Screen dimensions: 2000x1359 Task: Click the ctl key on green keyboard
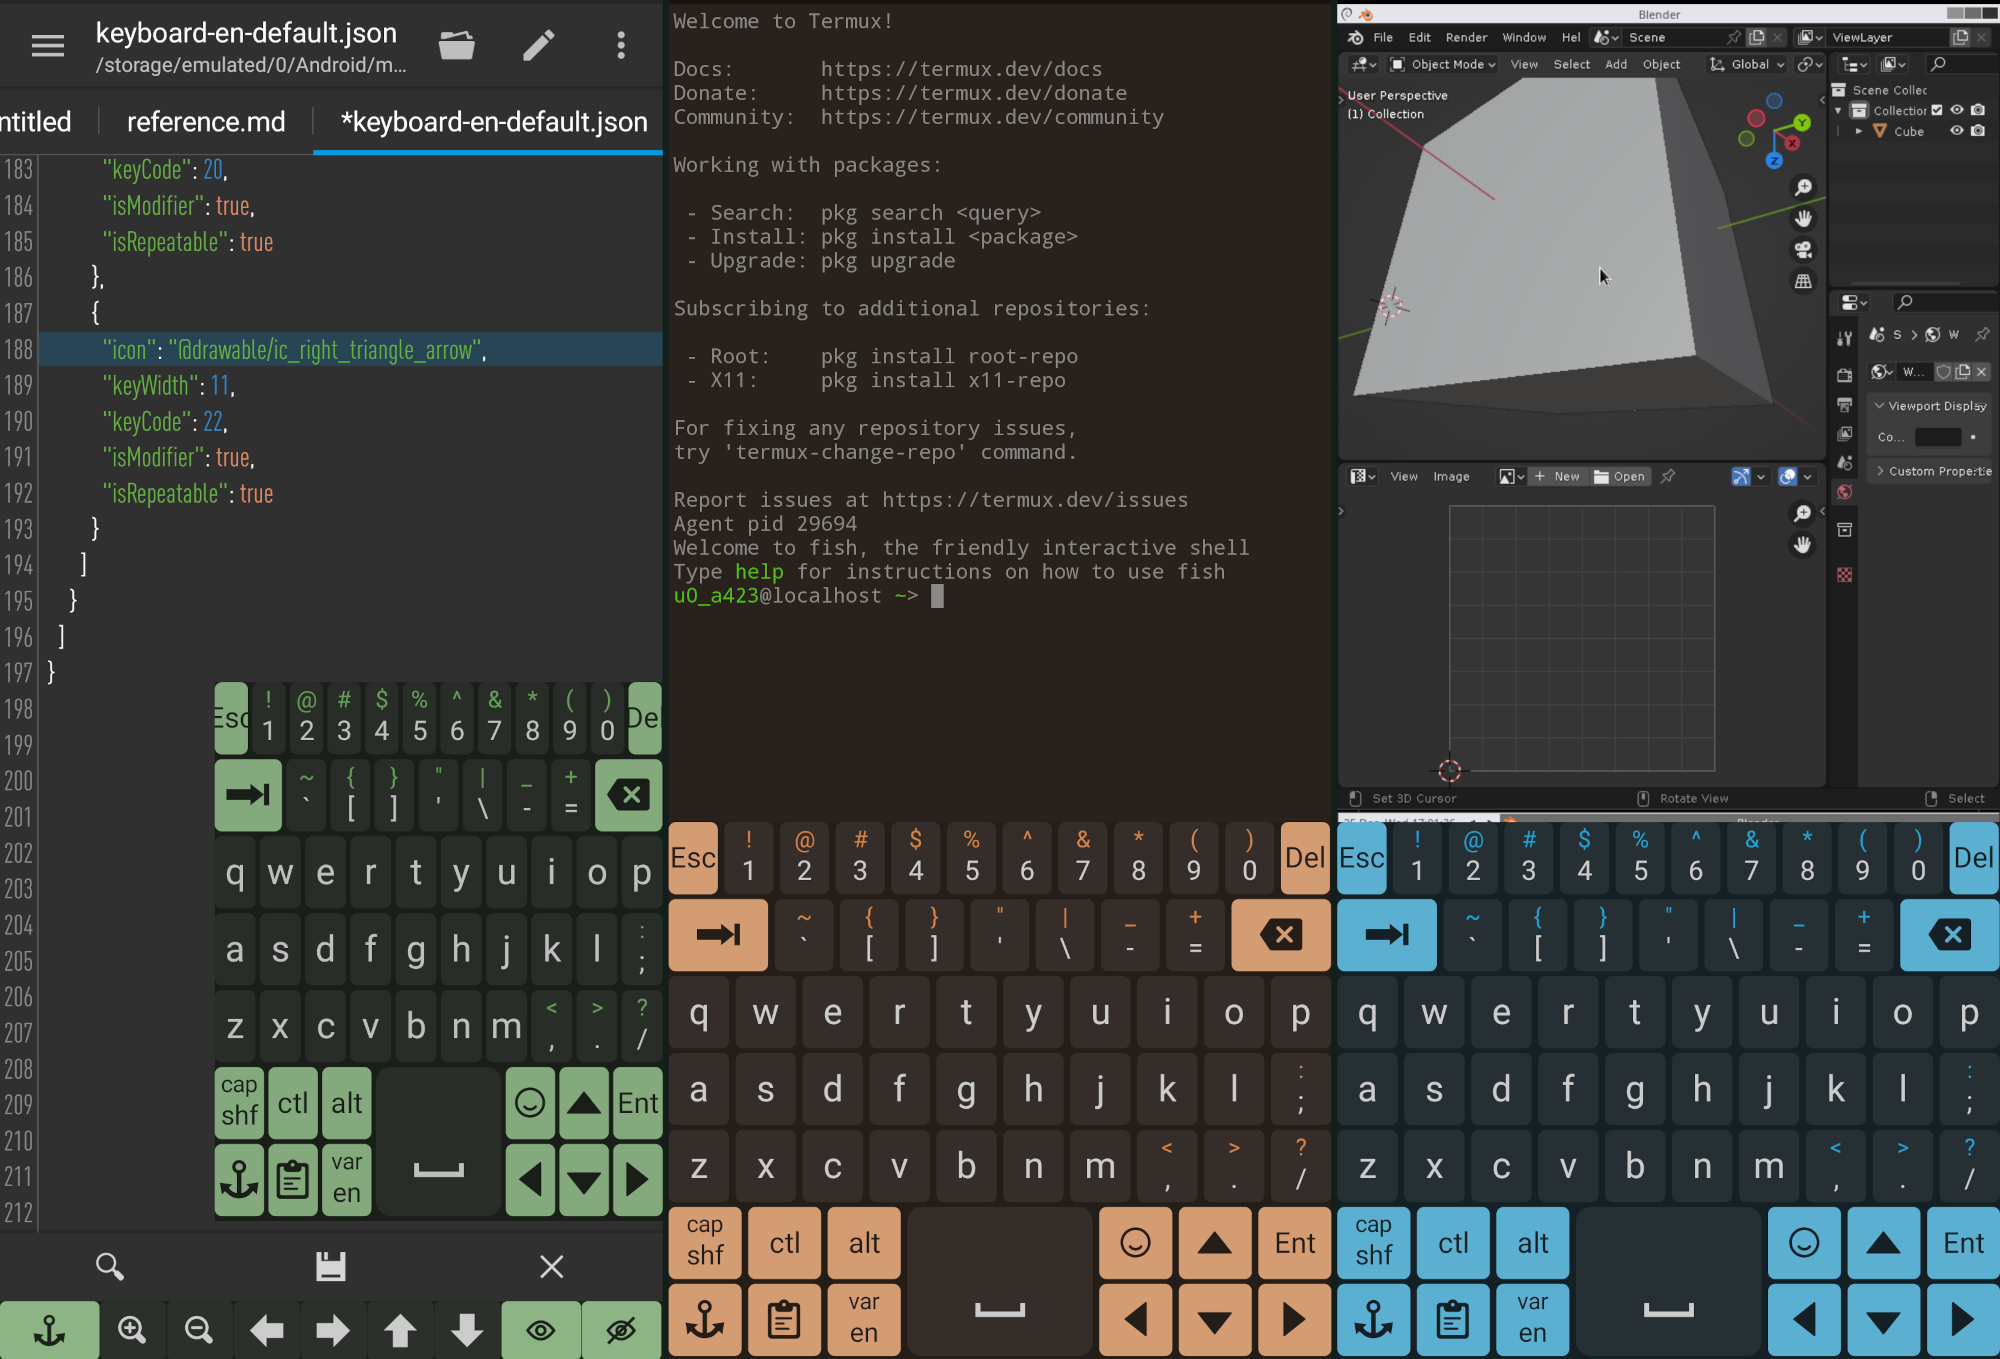point(293,1103)
